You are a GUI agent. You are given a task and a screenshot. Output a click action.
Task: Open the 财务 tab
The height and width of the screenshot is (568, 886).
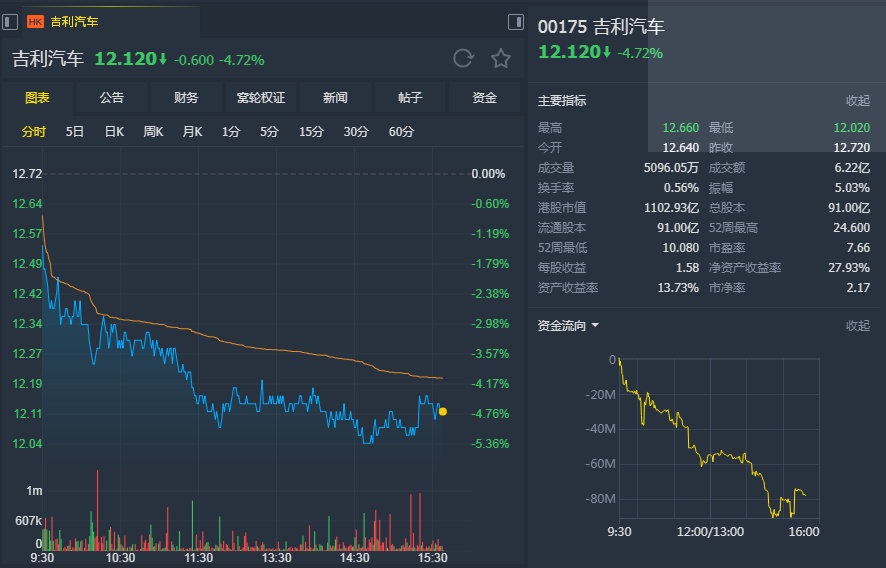pos(186,98)
